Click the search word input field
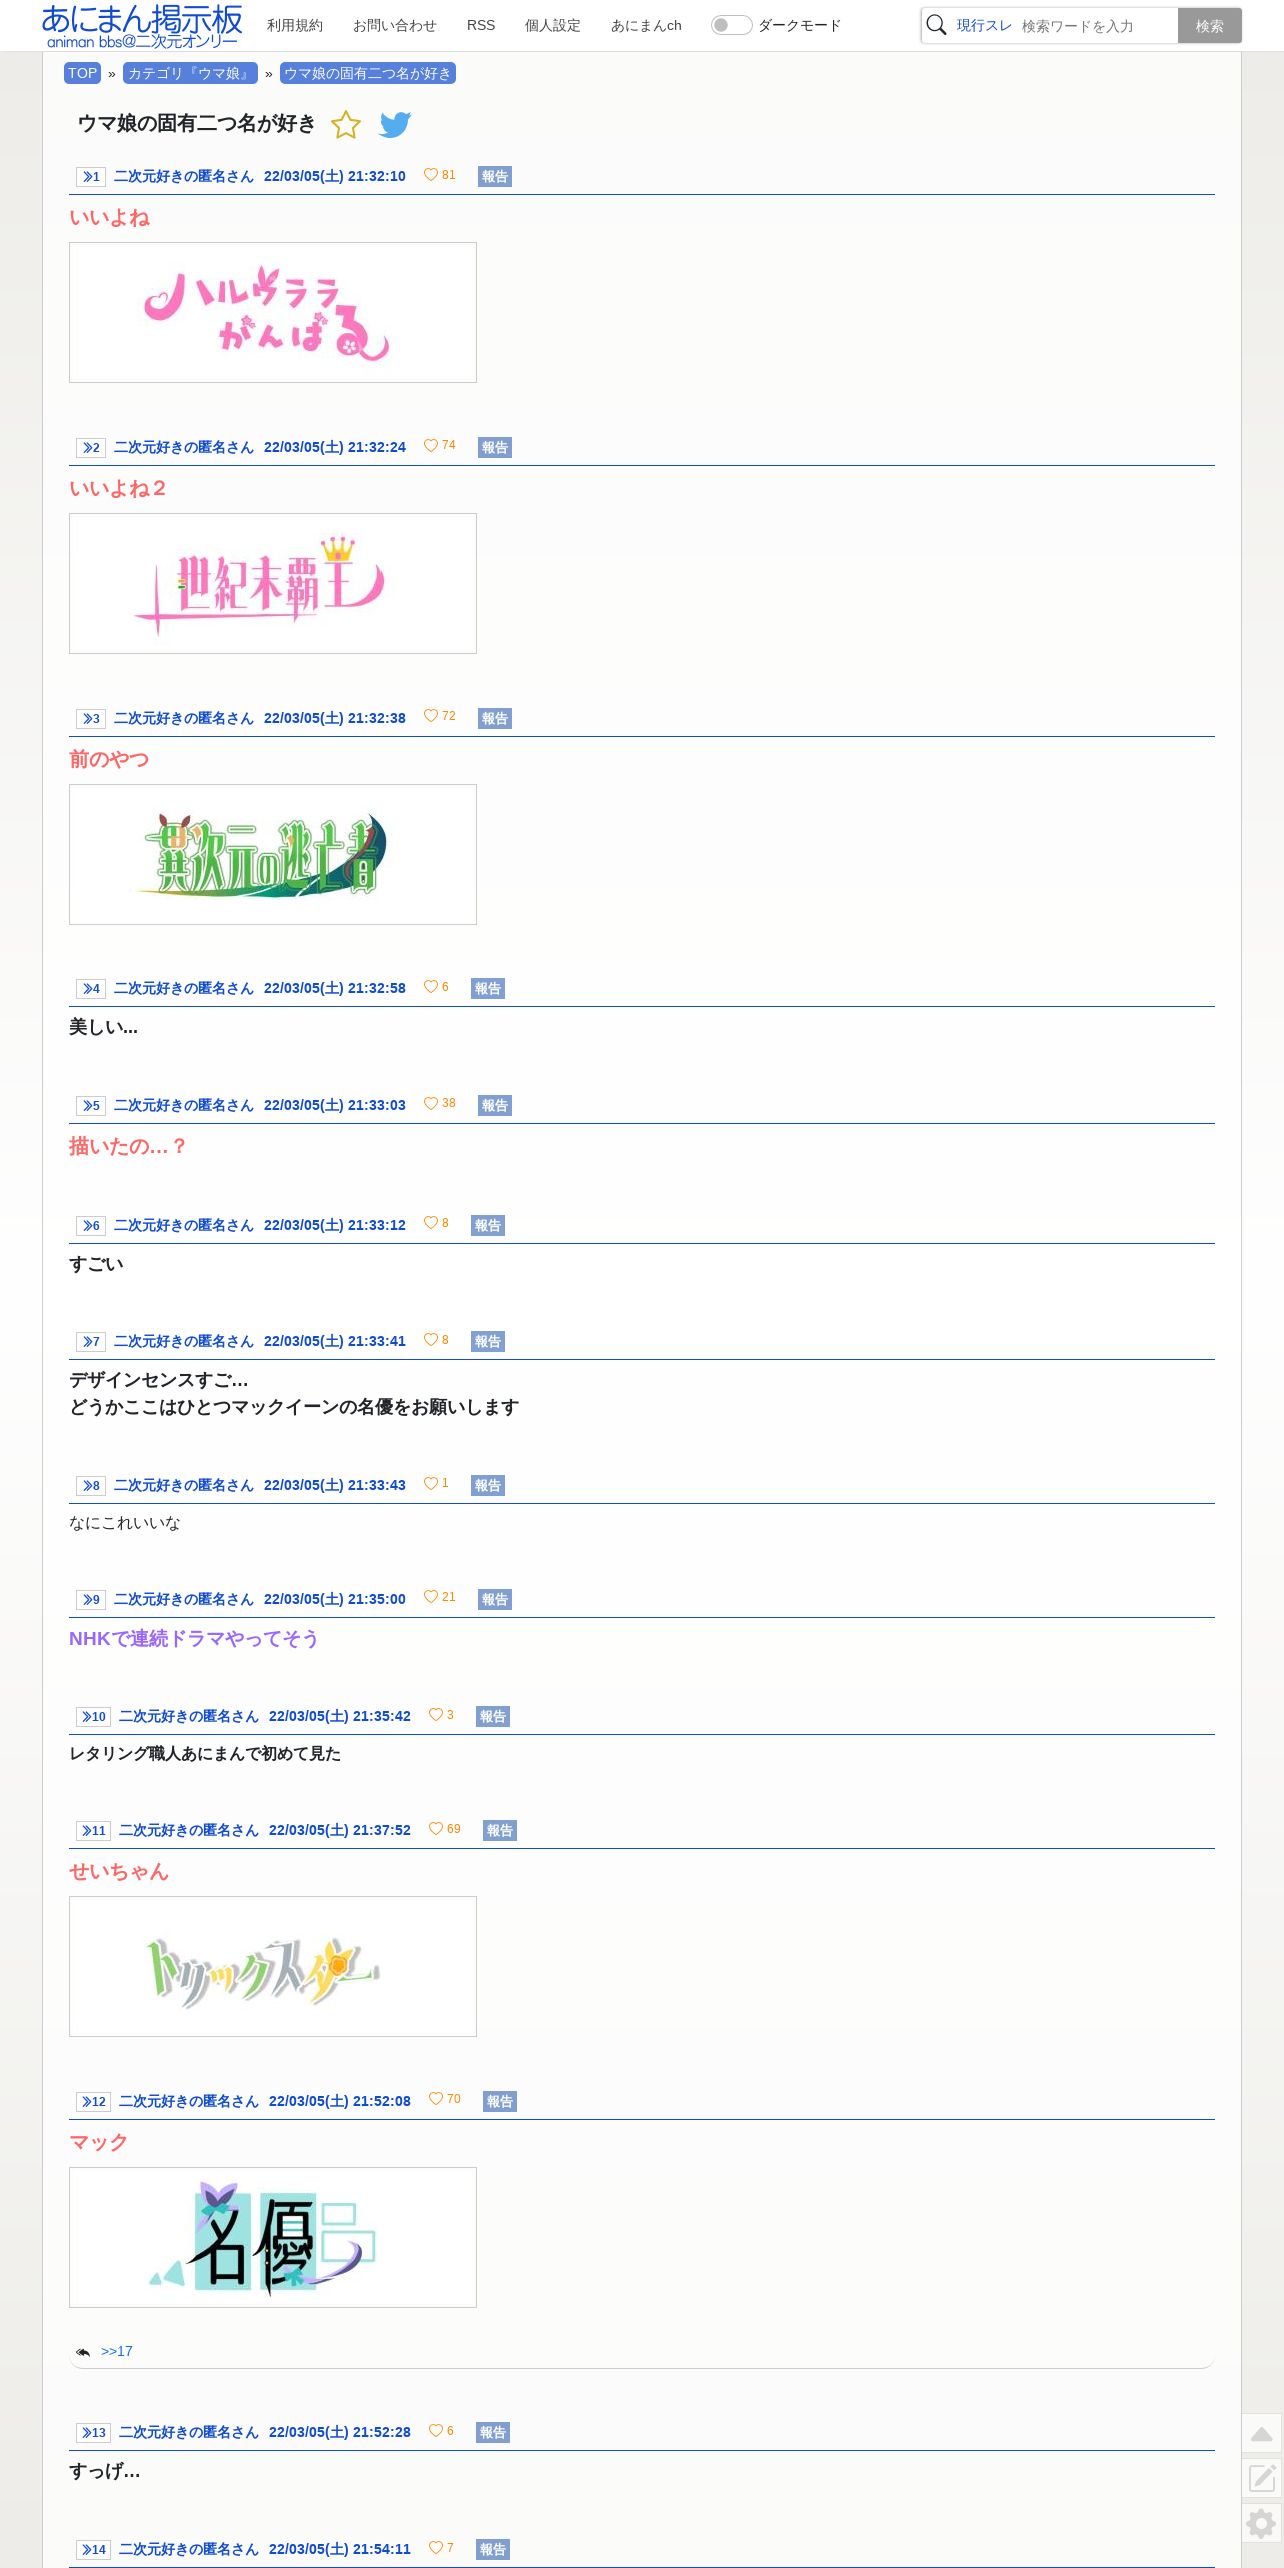1284x2568 pixels. (1096, 26)
